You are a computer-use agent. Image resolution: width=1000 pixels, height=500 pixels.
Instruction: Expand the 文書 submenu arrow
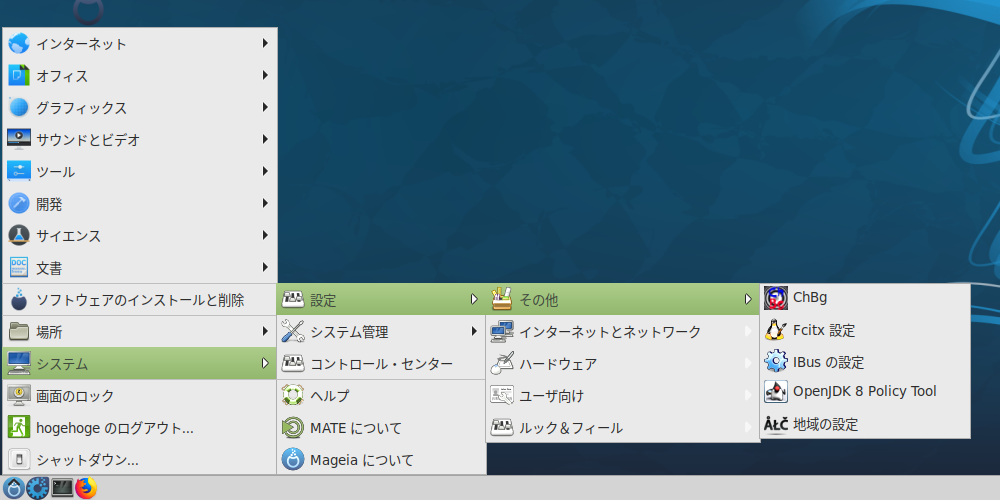point(265,268)
